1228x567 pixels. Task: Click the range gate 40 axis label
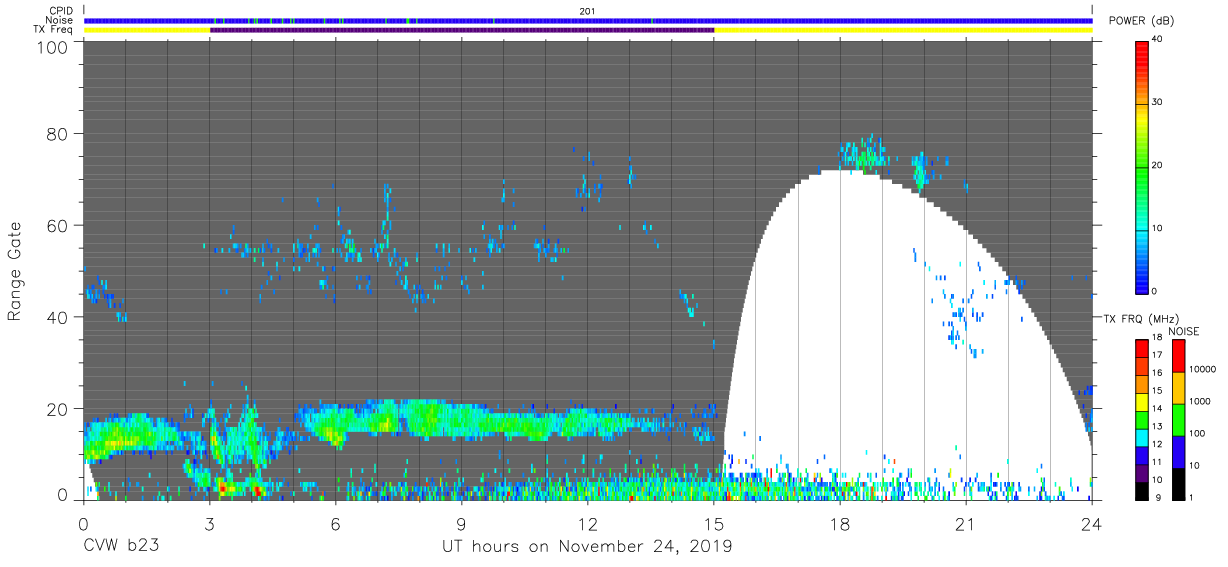tap(55, 317)
